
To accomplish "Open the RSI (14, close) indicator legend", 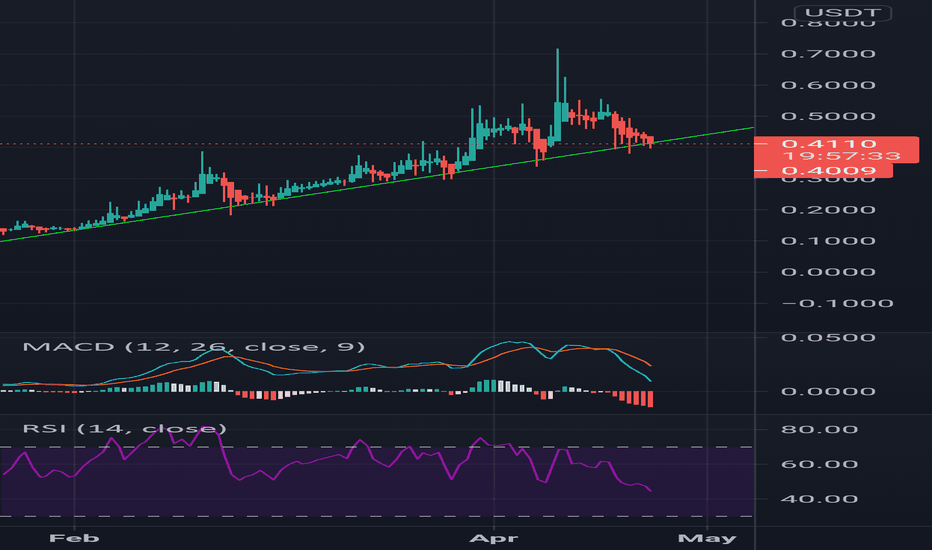I will (124, 429).
